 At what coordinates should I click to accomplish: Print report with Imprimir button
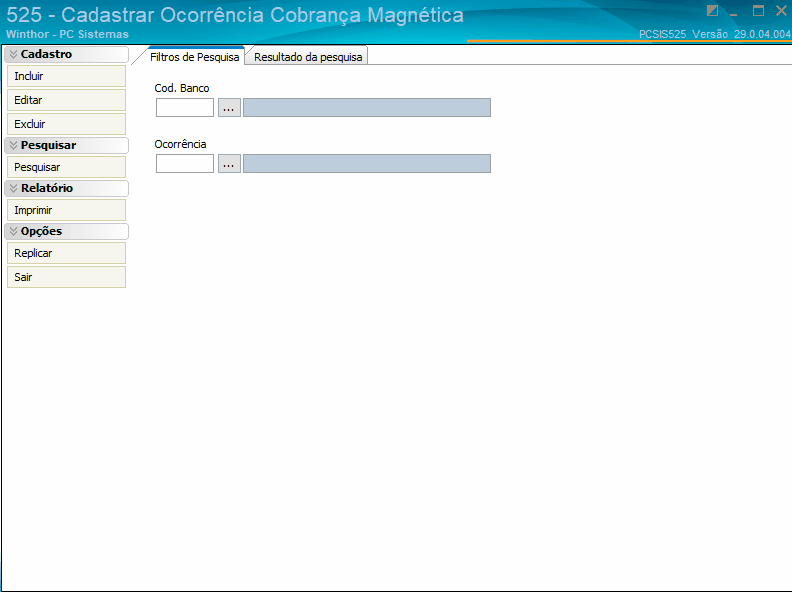pos(66,210)
